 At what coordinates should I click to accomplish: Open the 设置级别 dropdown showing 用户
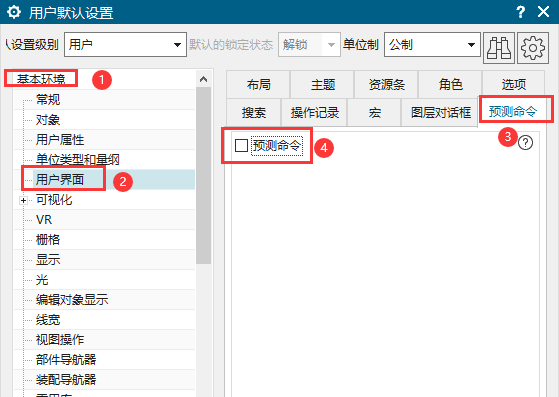point(125,45)
